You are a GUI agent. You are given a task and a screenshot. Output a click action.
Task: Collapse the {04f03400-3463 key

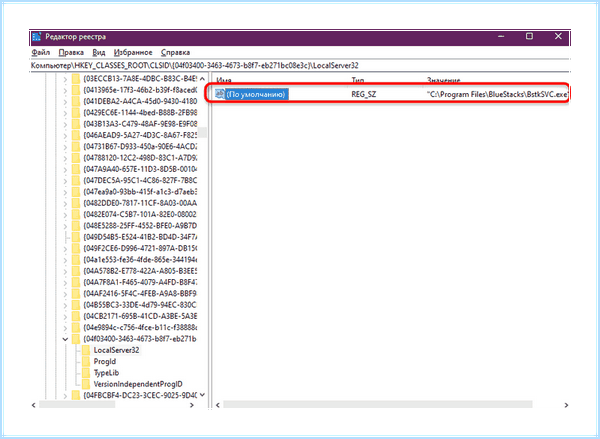(65, 339)
